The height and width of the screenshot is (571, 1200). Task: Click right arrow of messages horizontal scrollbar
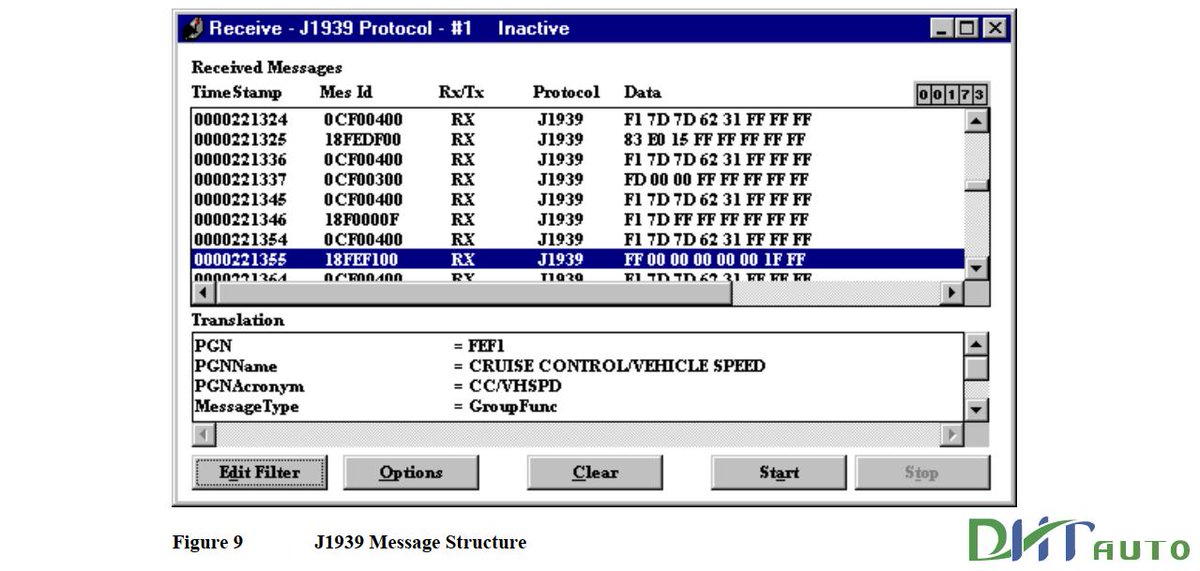[x=952, y=293]
